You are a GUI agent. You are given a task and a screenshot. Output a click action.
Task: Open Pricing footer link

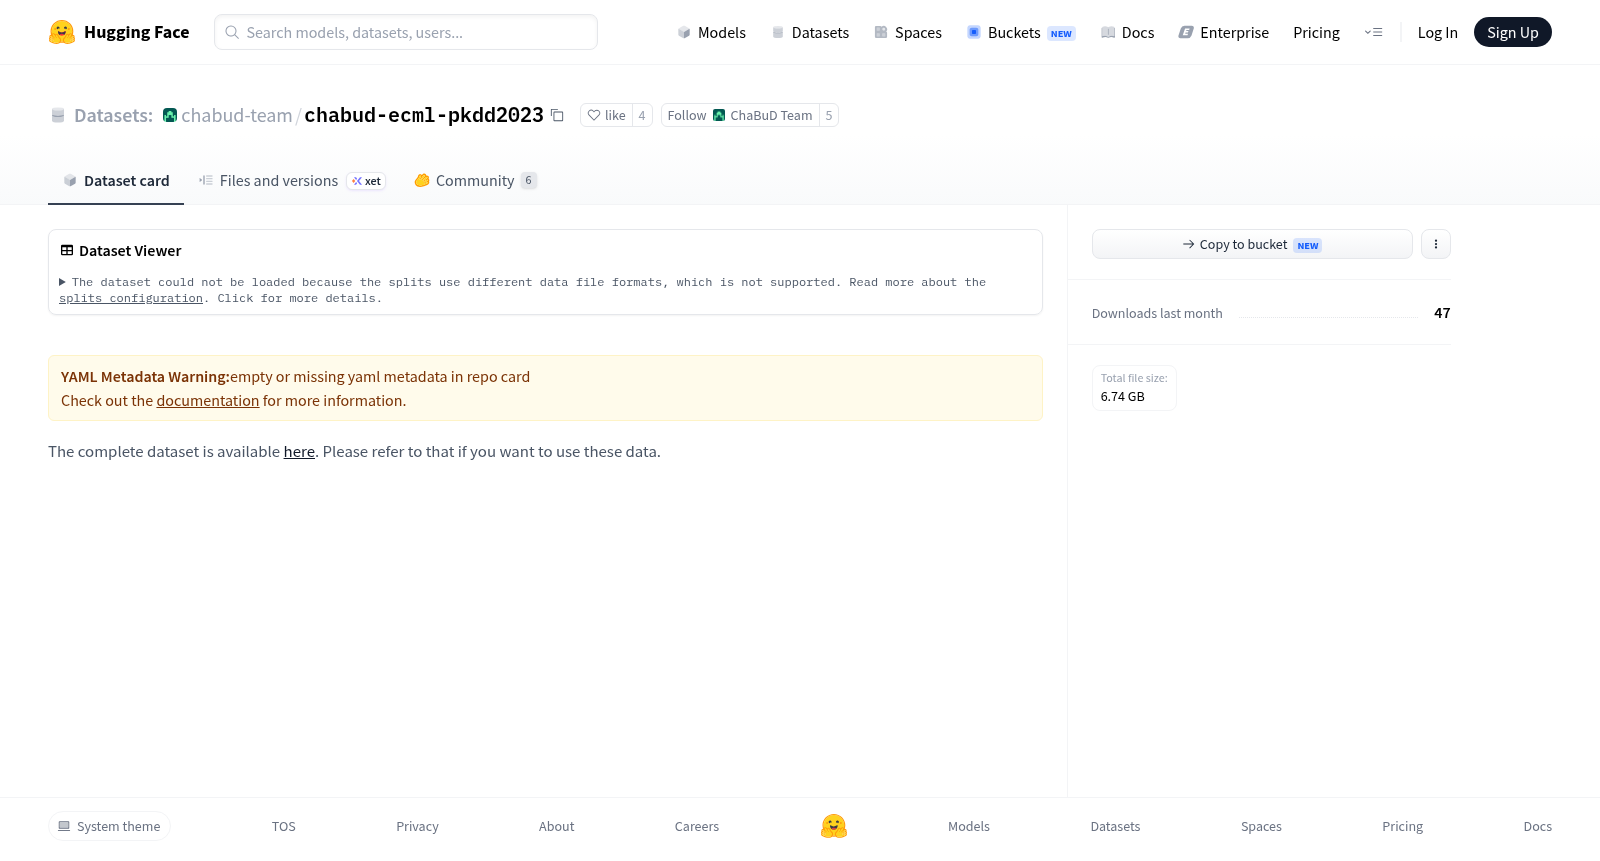(1402, 826)
